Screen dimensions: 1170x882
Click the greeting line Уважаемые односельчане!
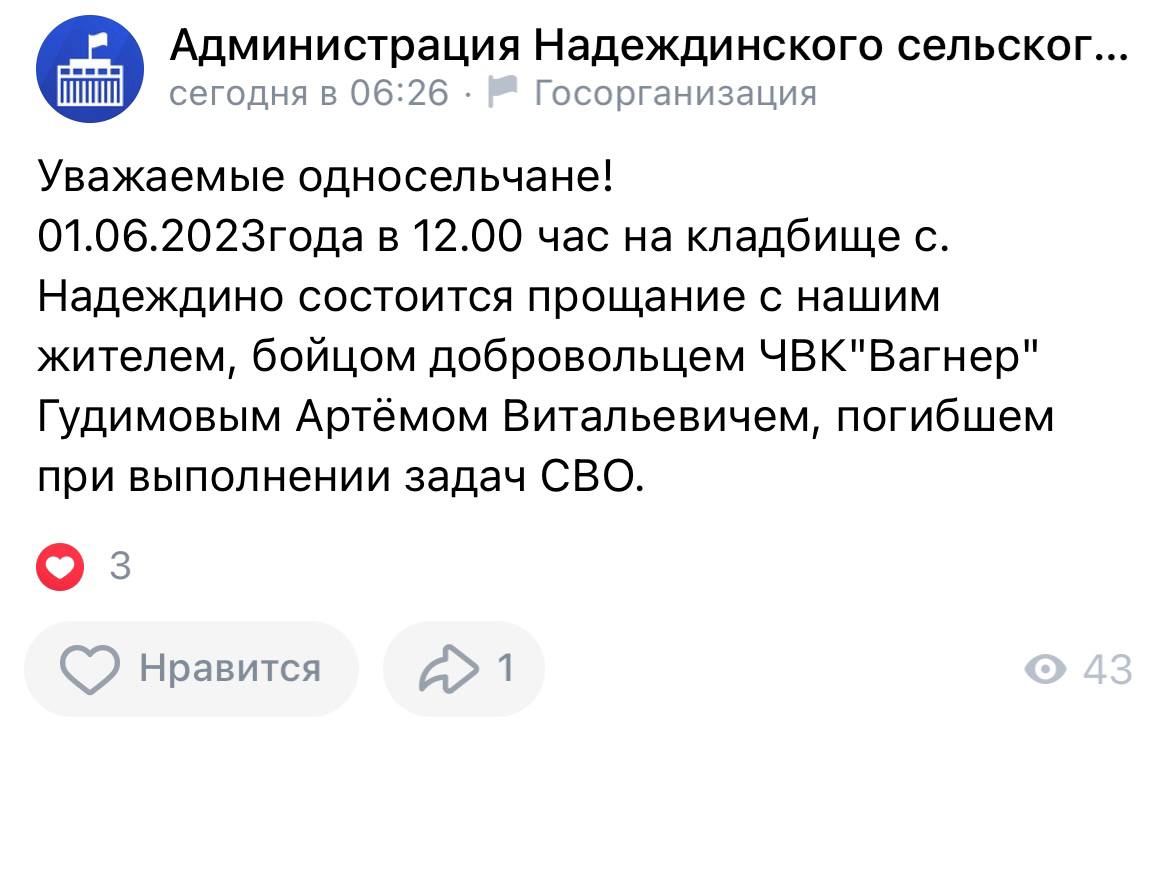coord(326,179)
